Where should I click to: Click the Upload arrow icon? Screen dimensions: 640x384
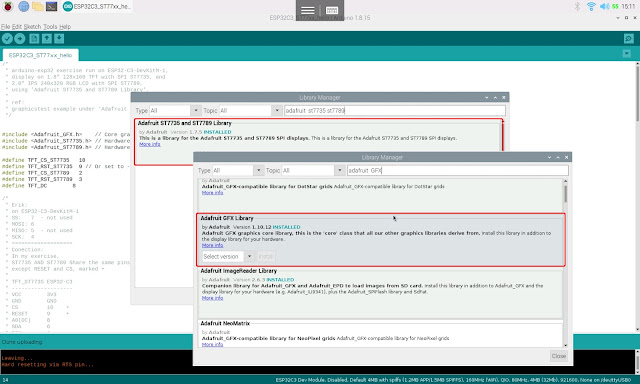click(20, 38)
